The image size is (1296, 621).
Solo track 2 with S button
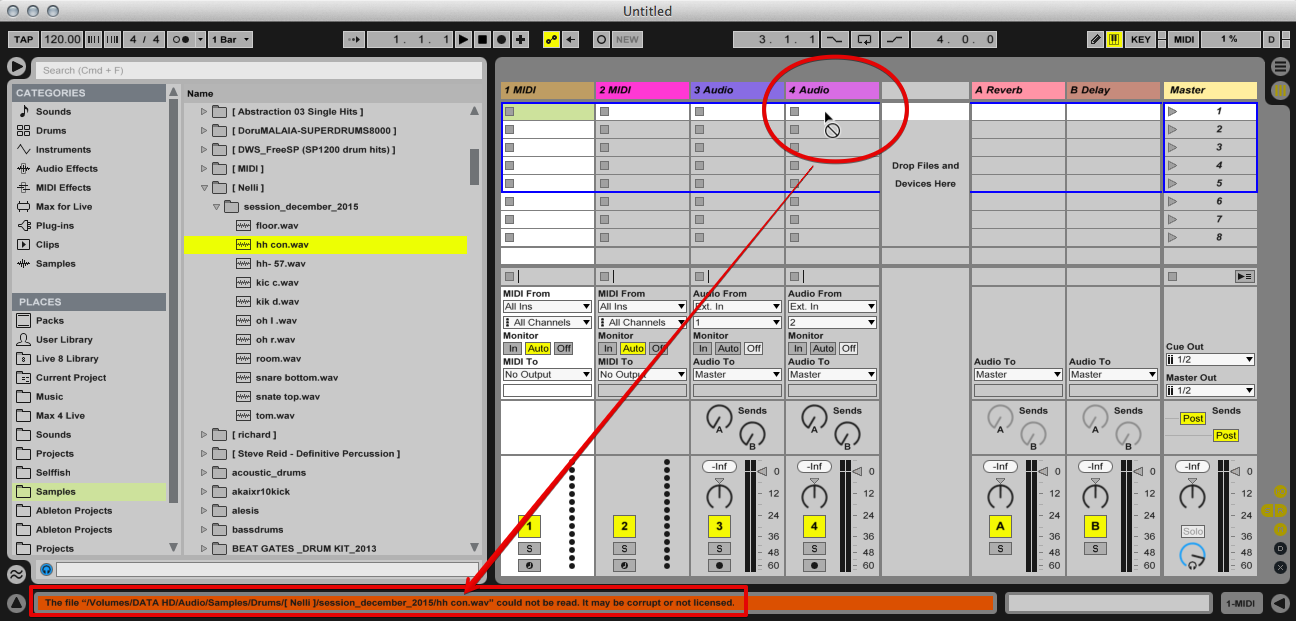pyautogui.click(x=624, y=548)
